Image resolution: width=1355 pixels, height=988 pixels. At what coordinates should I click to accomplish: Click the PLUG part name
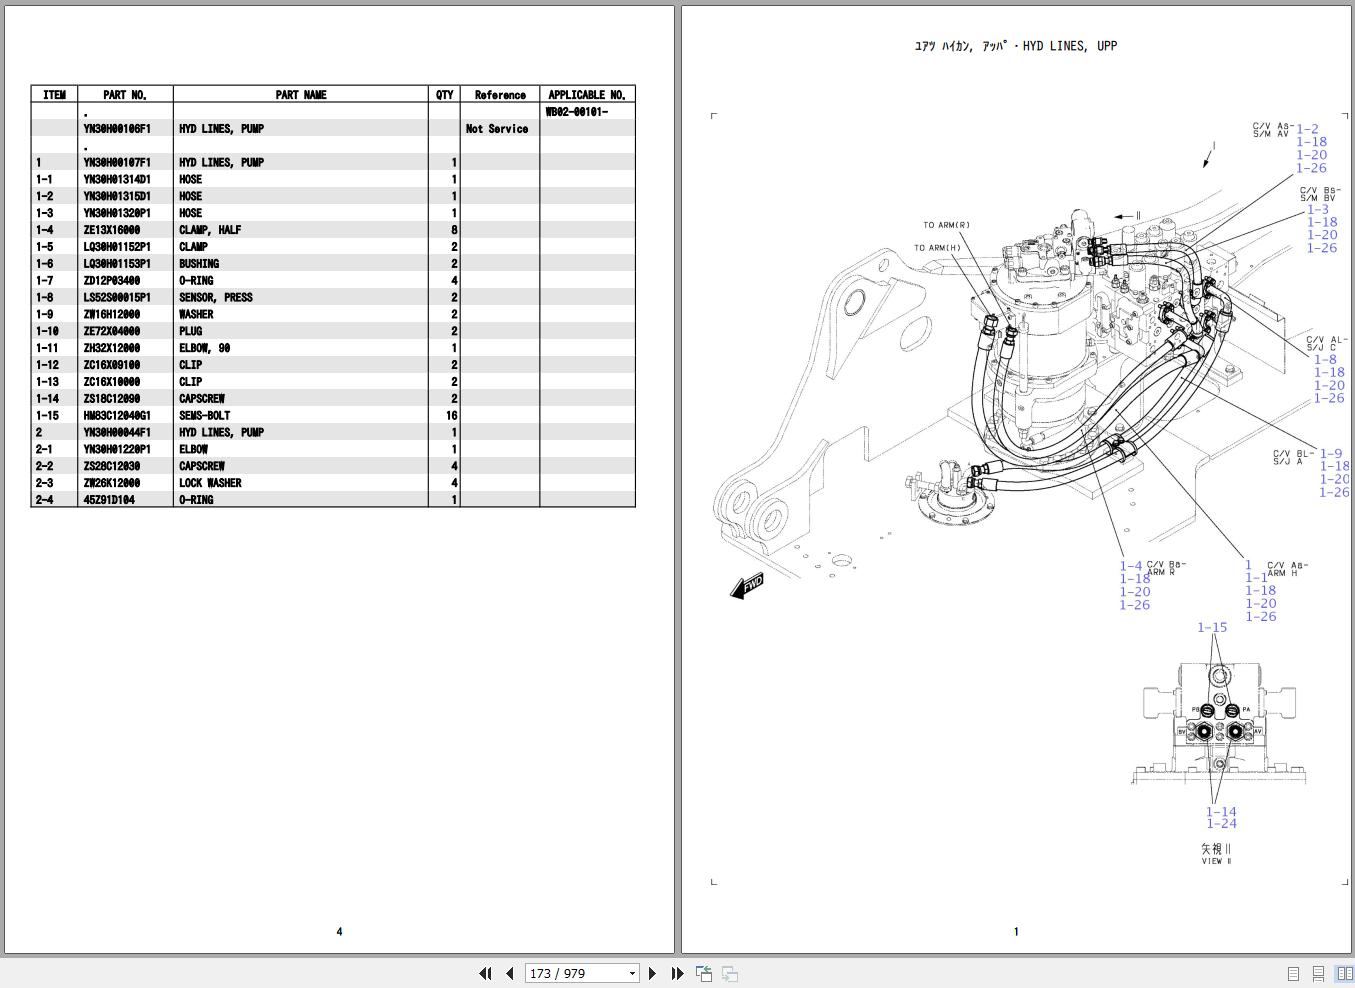[190, 331]
